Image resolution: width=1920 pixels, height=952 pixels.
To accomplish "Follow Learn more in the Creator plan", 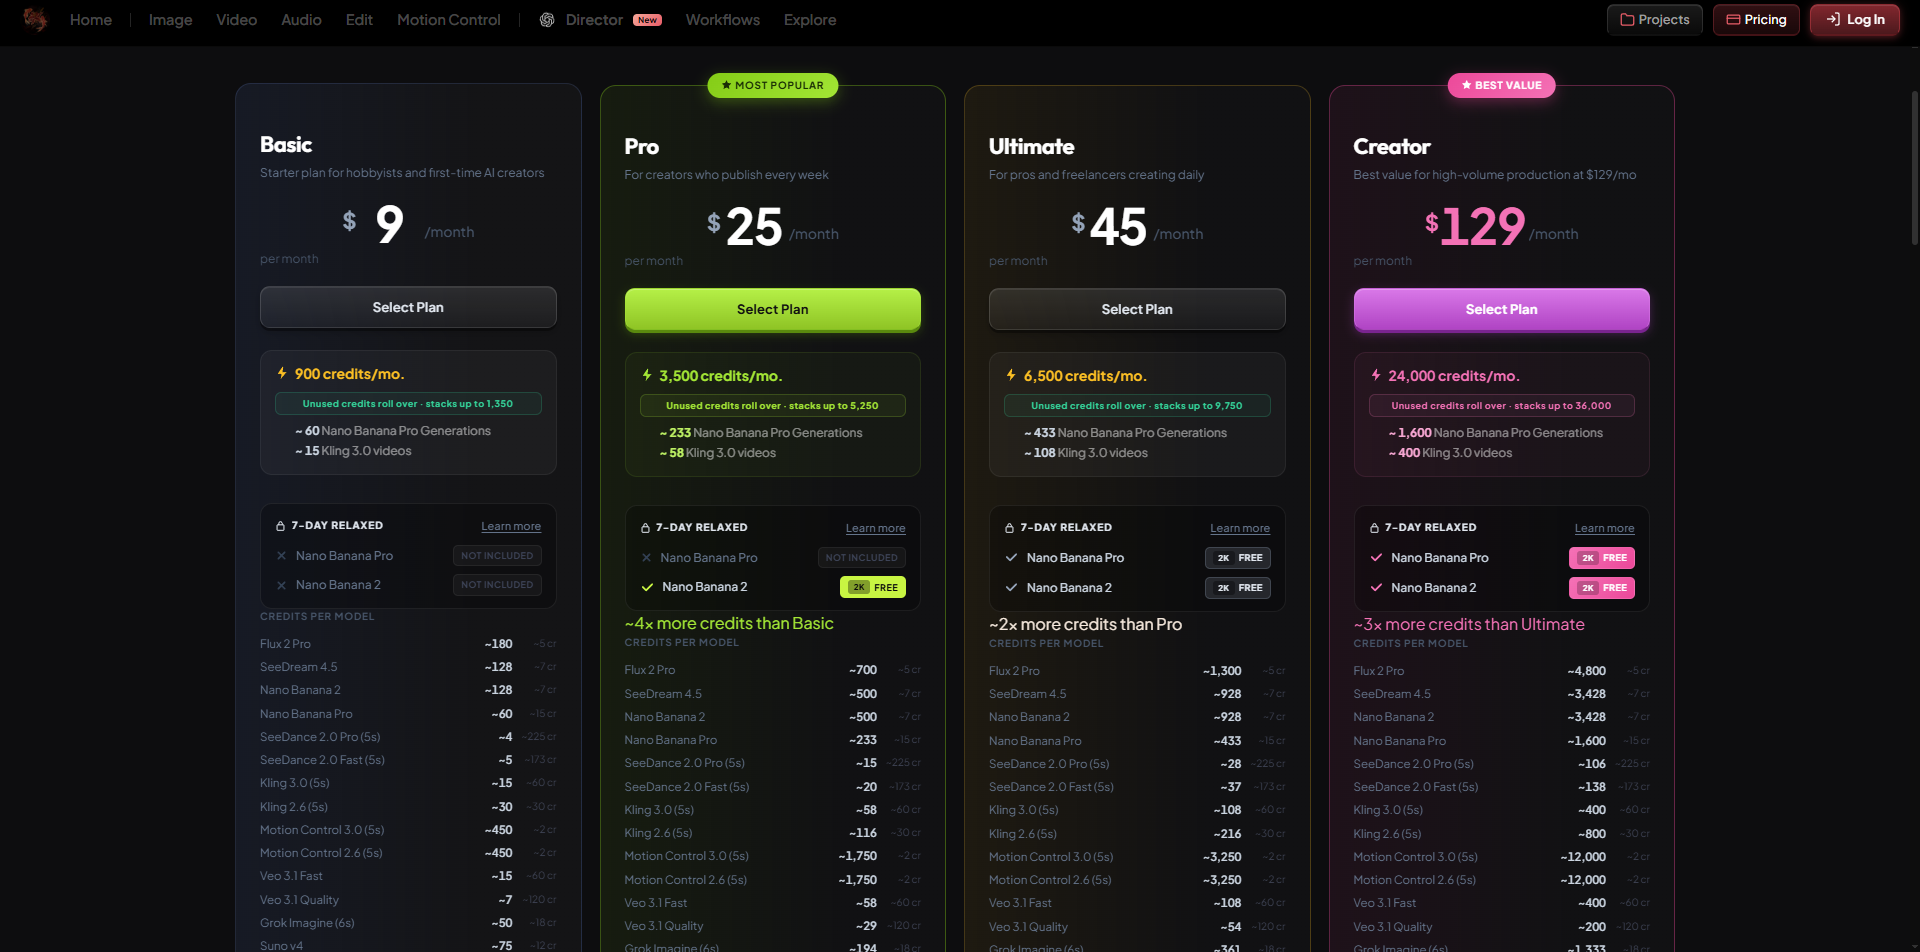I will [1605, 528].
